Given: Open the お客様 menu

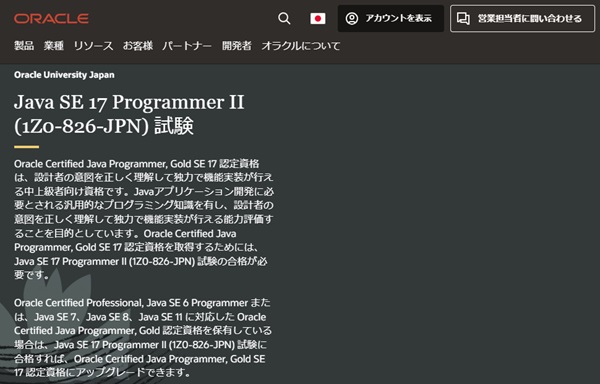Looking at the screenshot, I should [138, 46].
